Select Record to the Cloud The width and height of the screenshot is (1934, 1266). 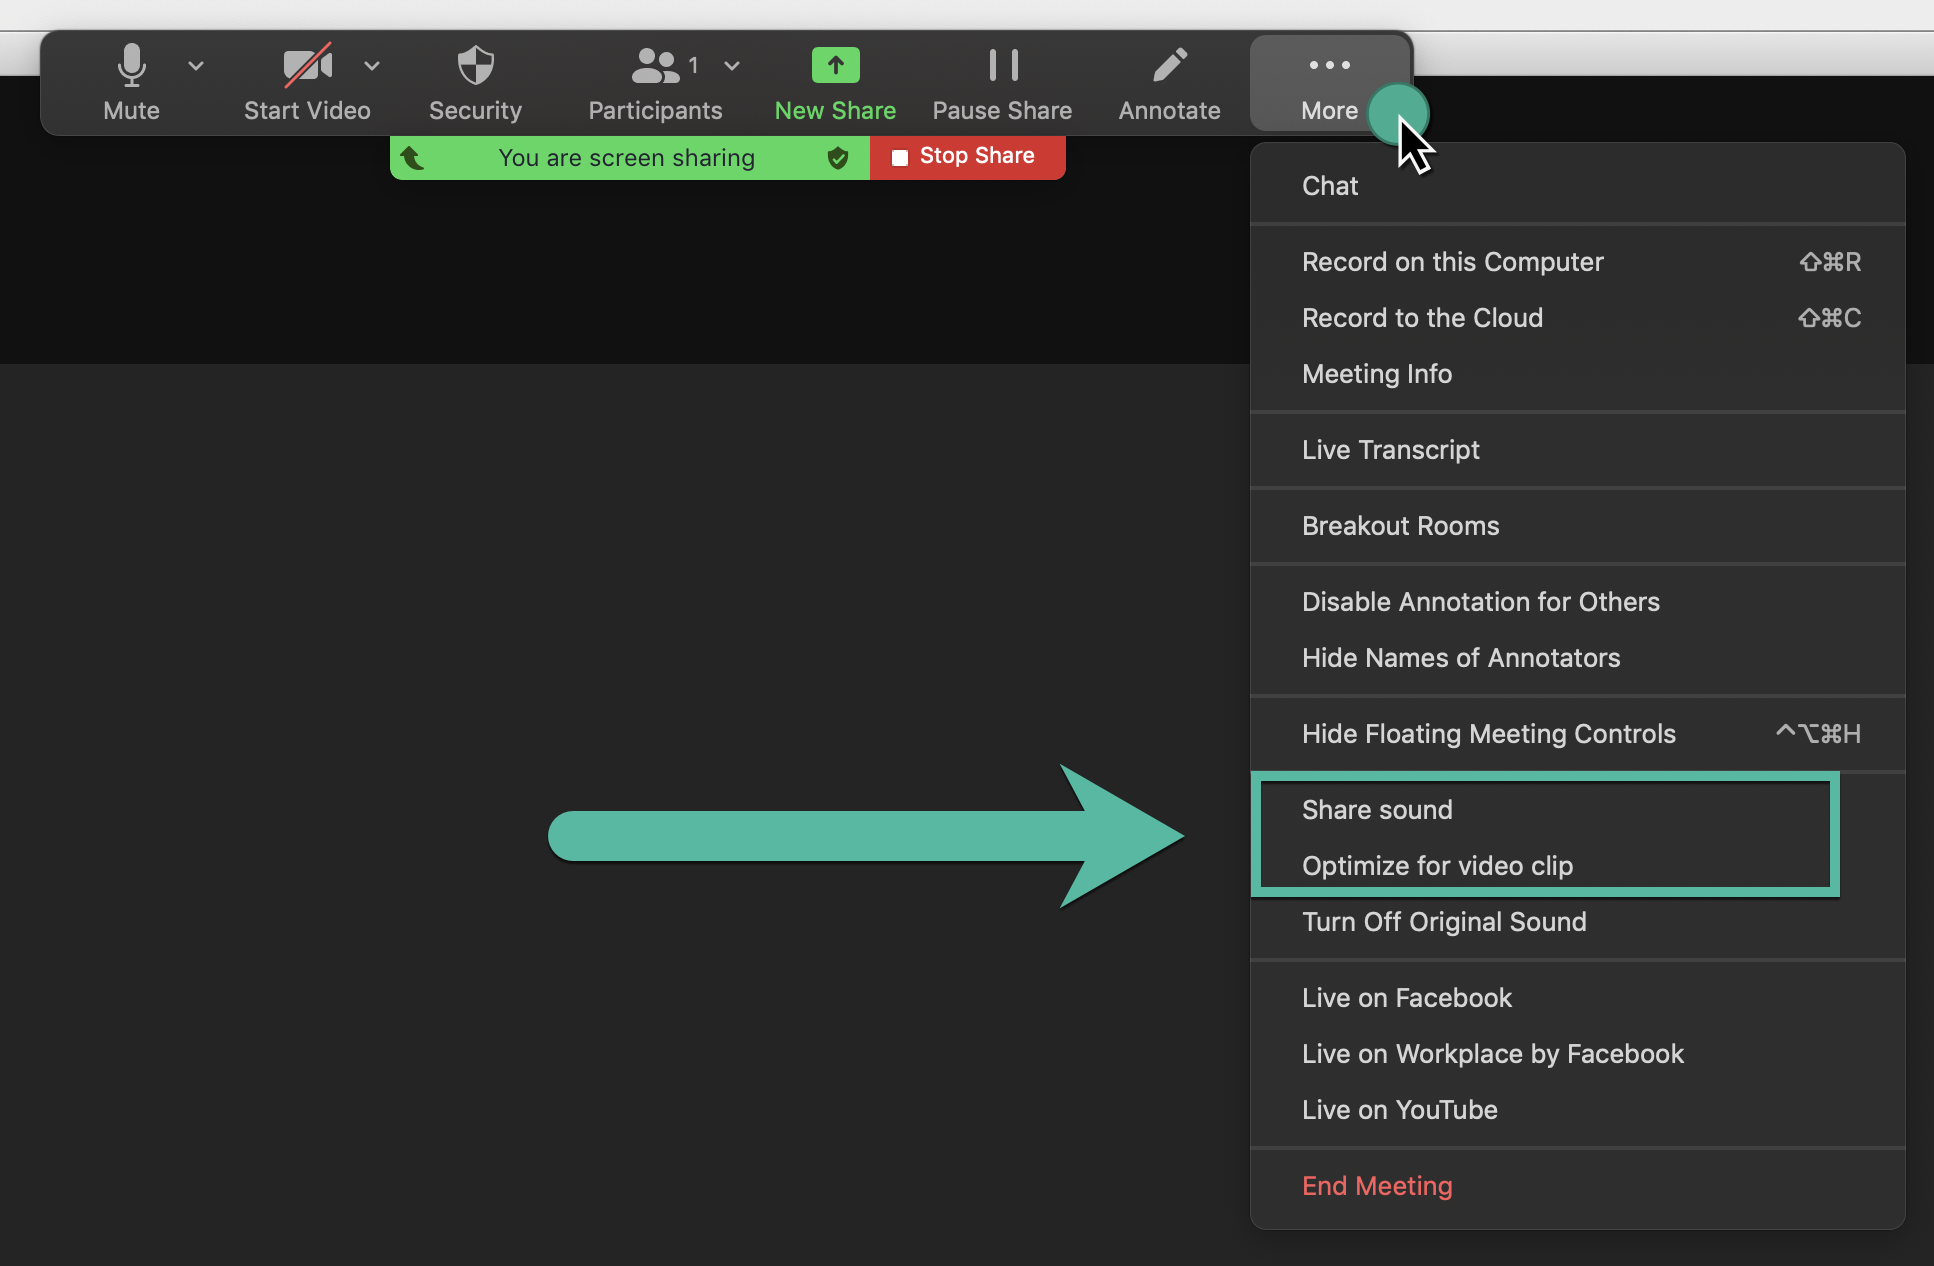[x=1422, y=318]
